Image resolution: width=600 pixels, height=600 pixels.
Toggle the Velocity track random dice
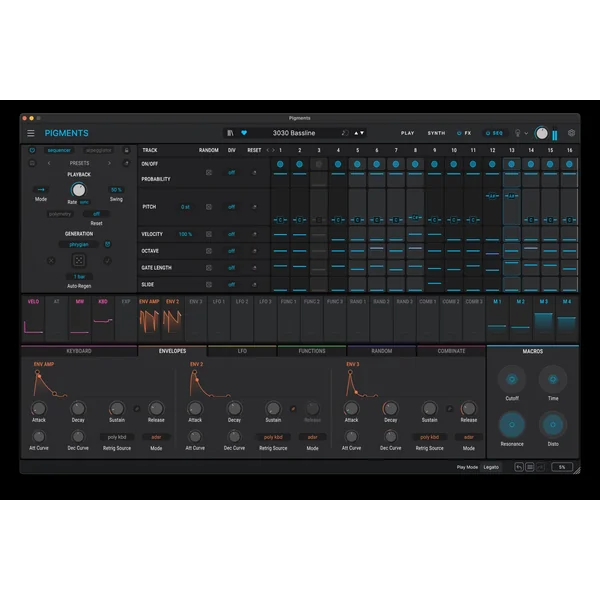pyautogui.click(x=209, y=234)
